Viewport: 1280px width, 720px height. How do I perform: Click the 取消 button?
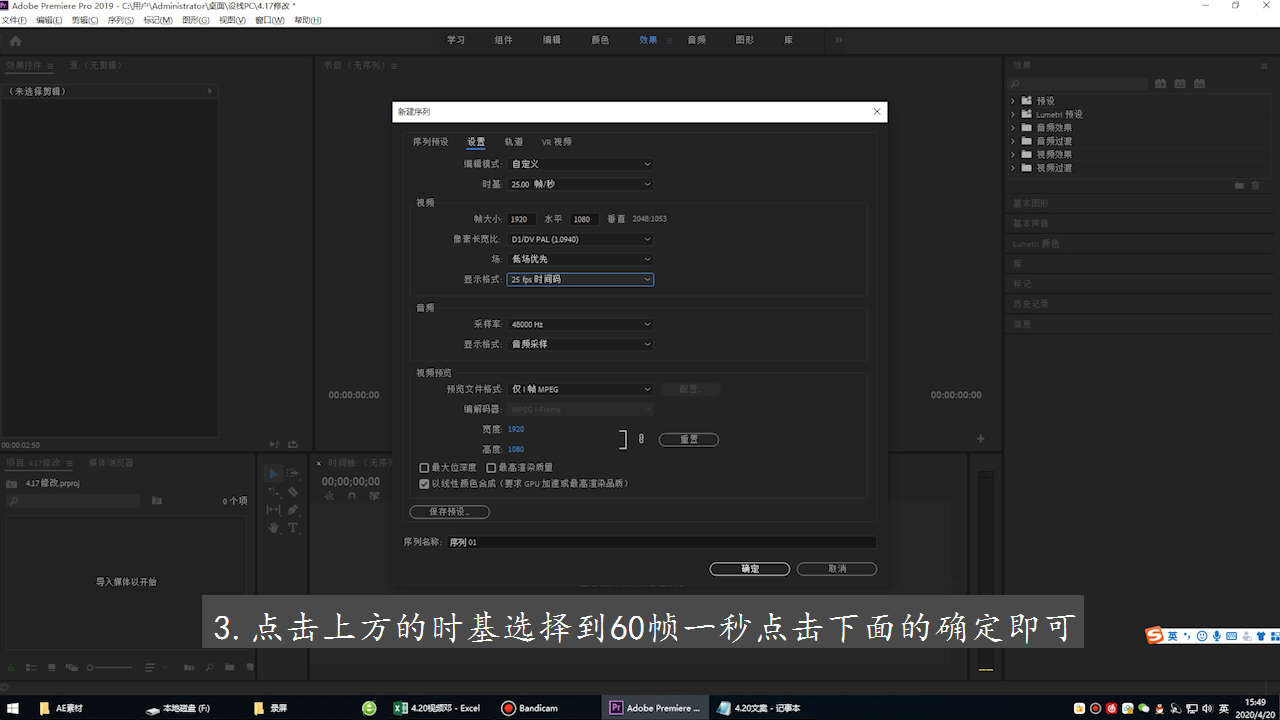(x=837, y=569)
